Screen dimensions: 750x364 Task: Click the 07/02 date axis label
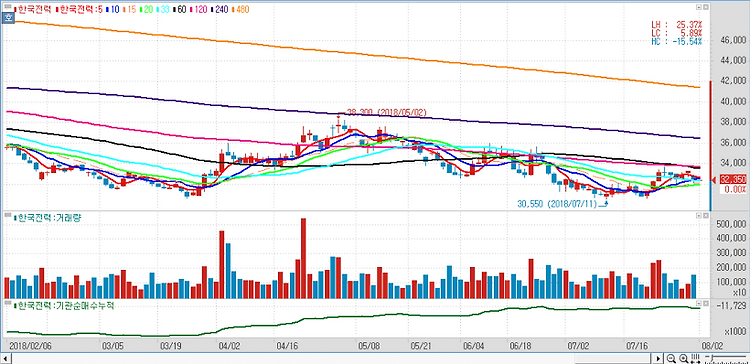pos(578,345)
